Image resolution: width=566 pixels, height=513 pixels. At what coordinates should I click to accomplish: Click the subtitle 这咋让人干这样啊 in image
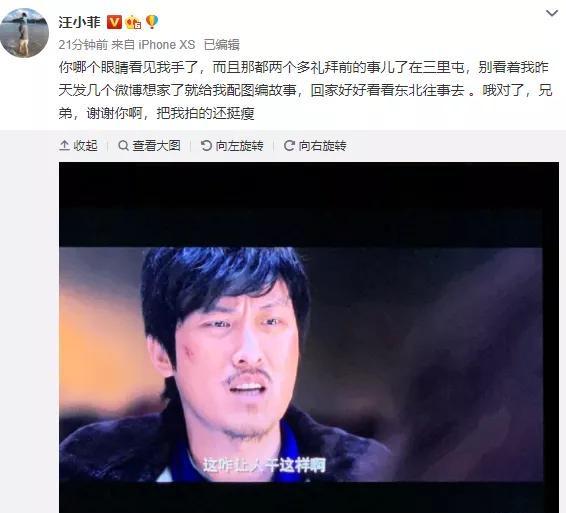coord(265,465)
